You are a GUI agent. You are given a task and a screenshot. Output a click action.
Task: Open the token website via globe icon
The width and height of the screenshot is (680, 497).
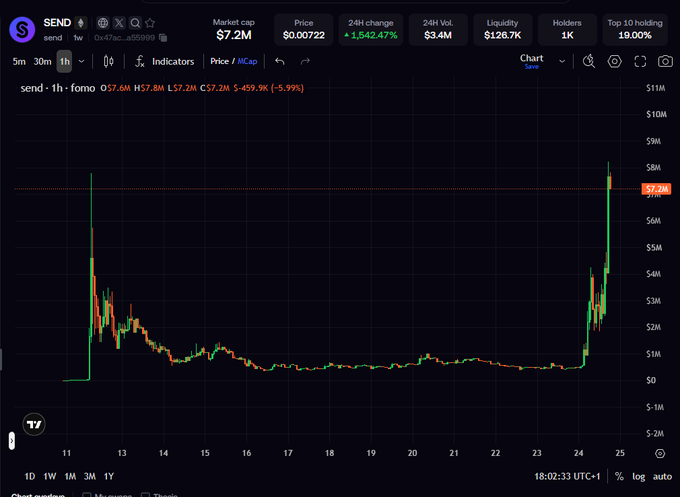pos(103,23)
